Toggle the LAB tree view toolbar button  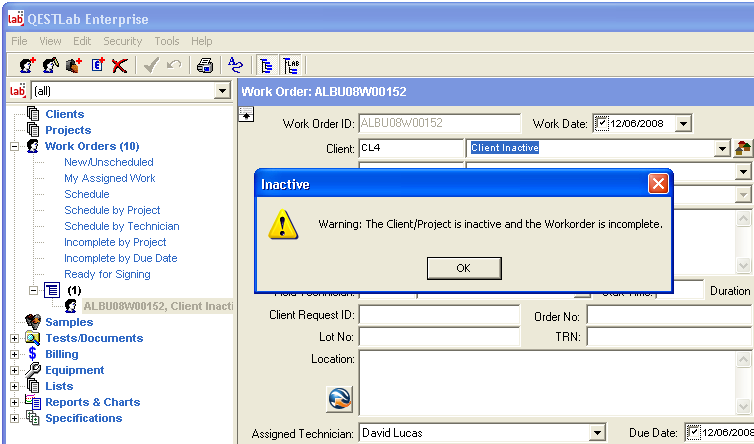pyautogui.click(x=292, y=66)
